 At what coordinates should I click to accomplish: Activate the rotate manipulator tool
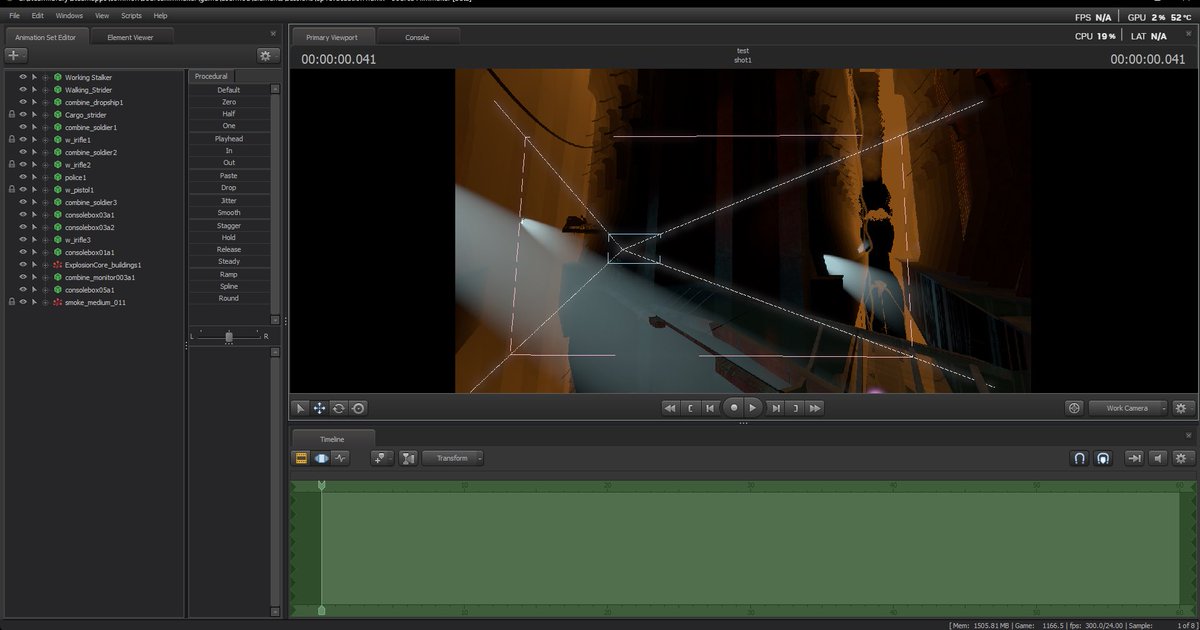tap(339, 408)
